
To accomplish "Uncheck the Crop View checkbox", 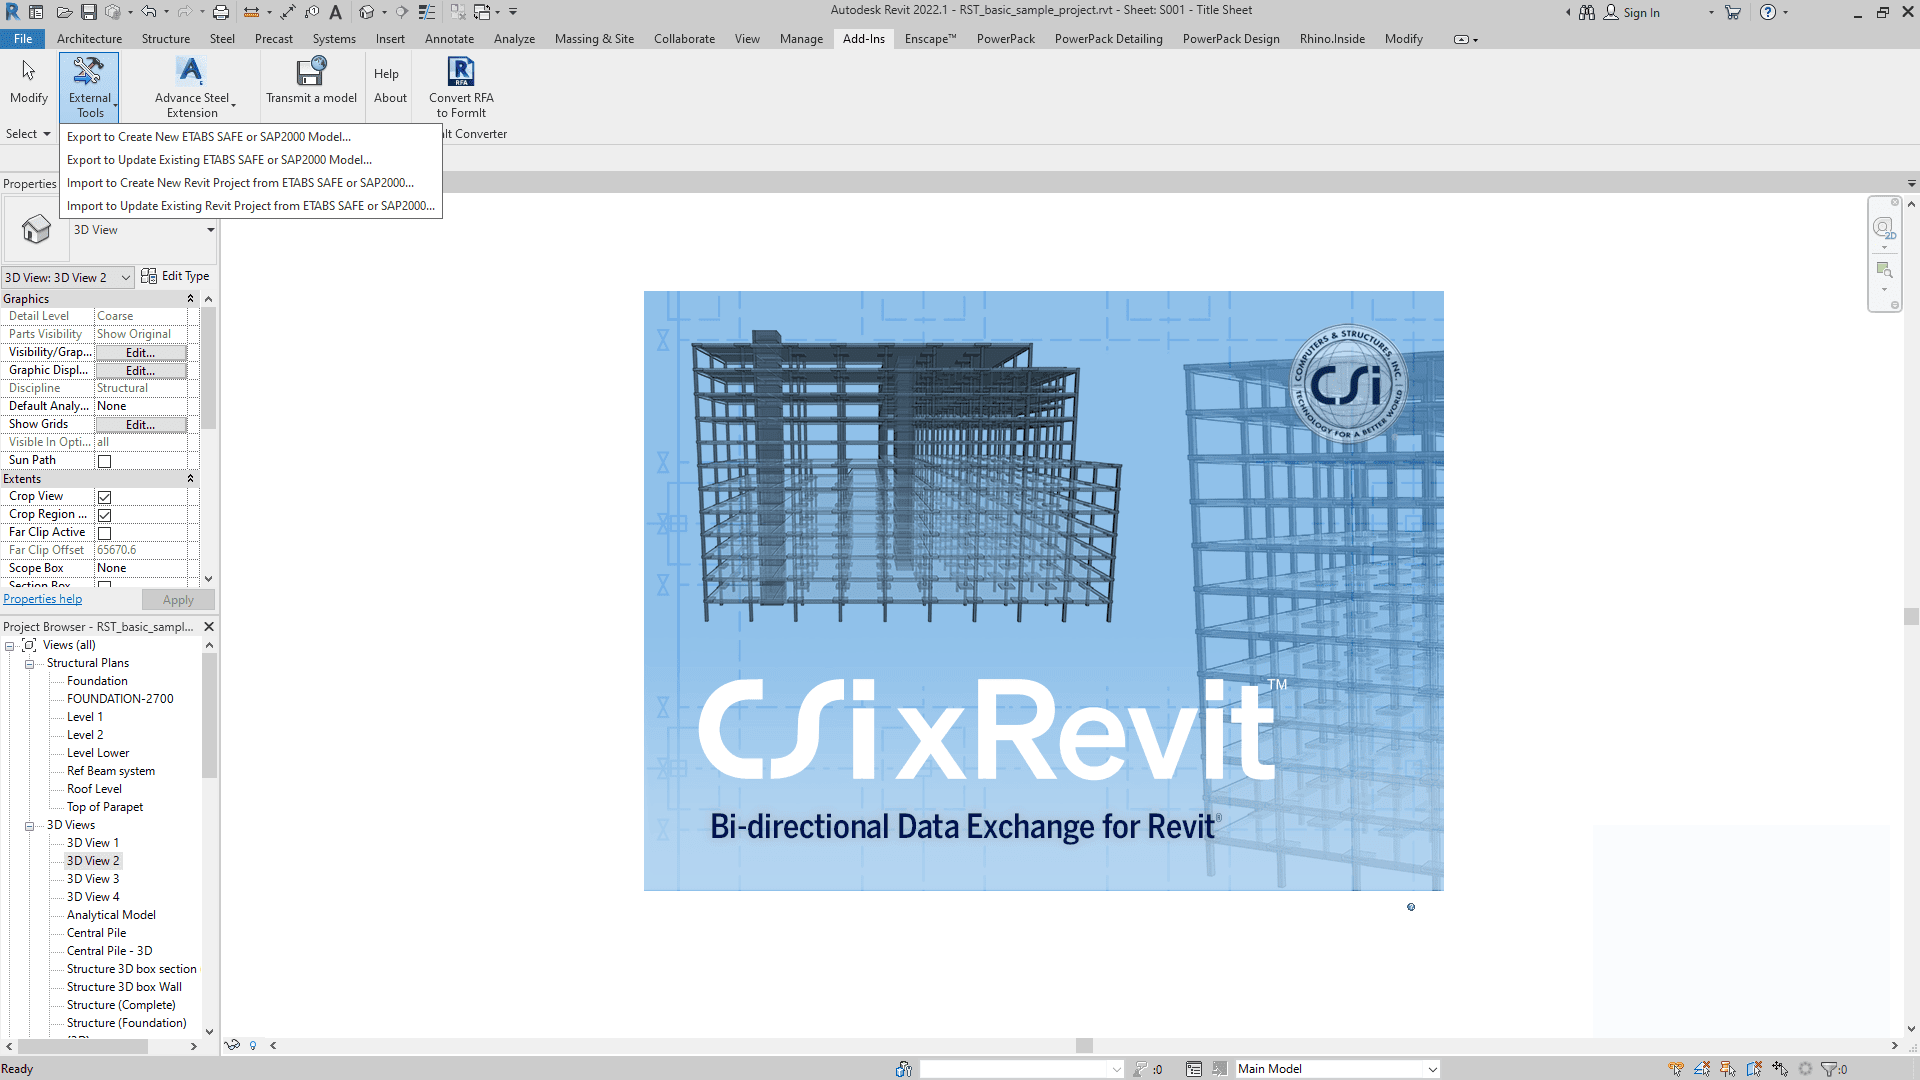I will 104,497.
